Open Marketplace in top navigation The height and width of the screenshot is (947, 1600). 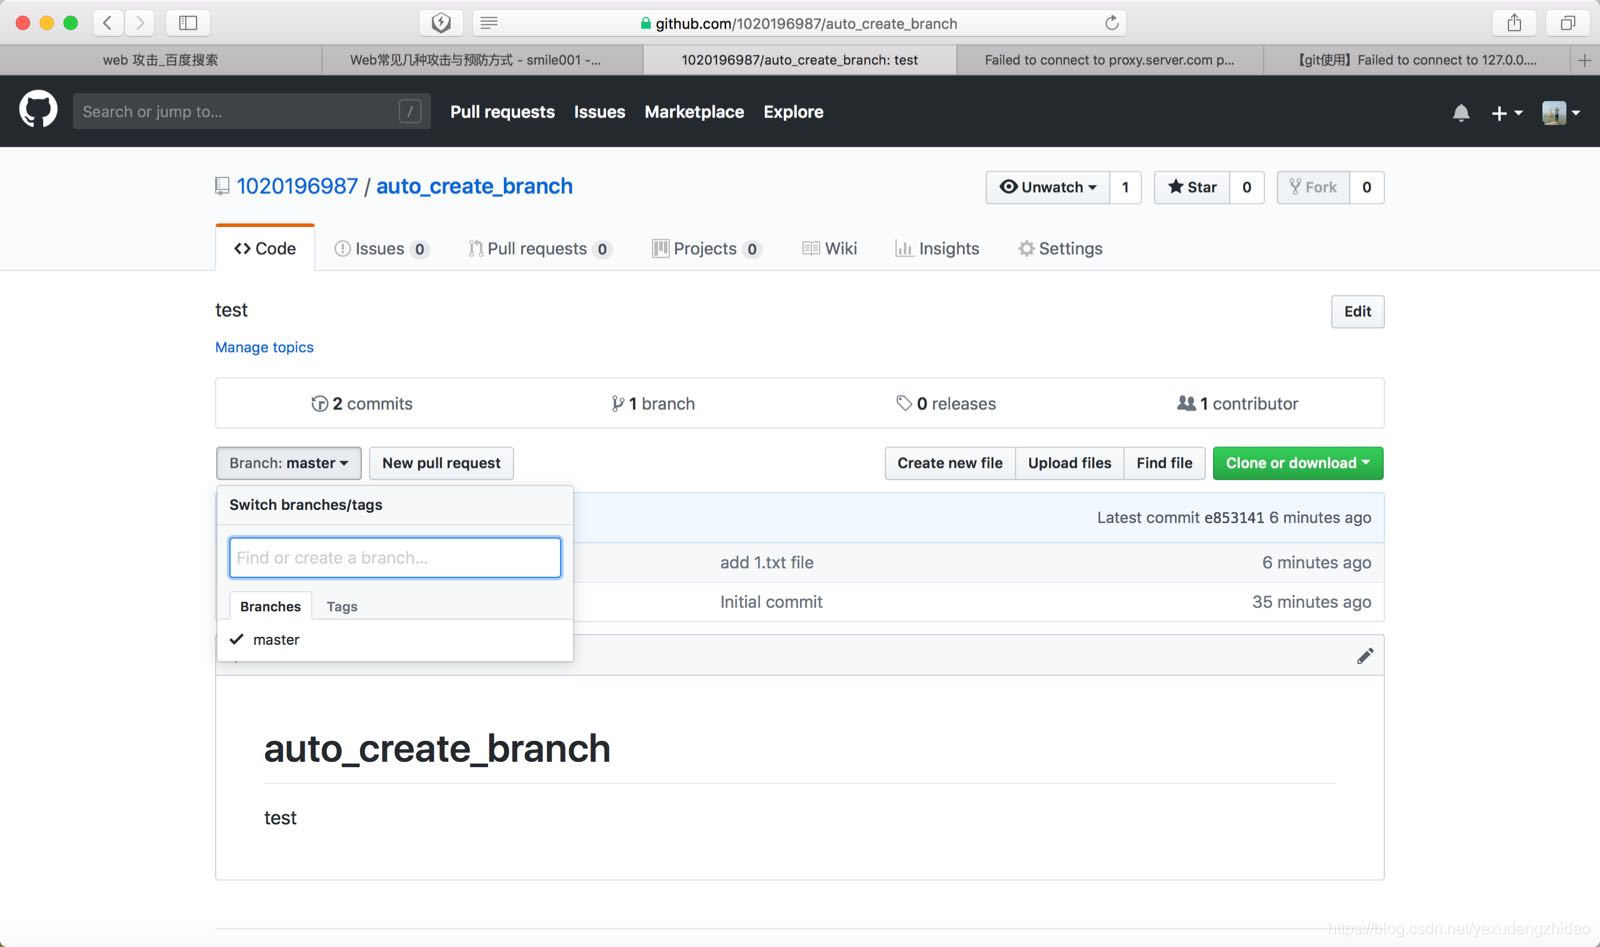click(x=694, y=112)
